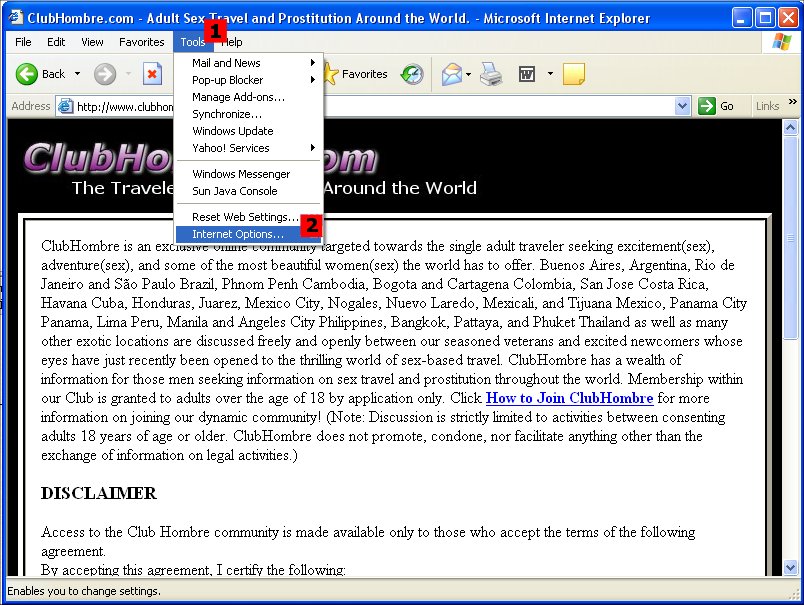Expand the Pop-up Blocker submenu
Image resolution: width=804 pixels, height=605 pixels.
point(249,80)
